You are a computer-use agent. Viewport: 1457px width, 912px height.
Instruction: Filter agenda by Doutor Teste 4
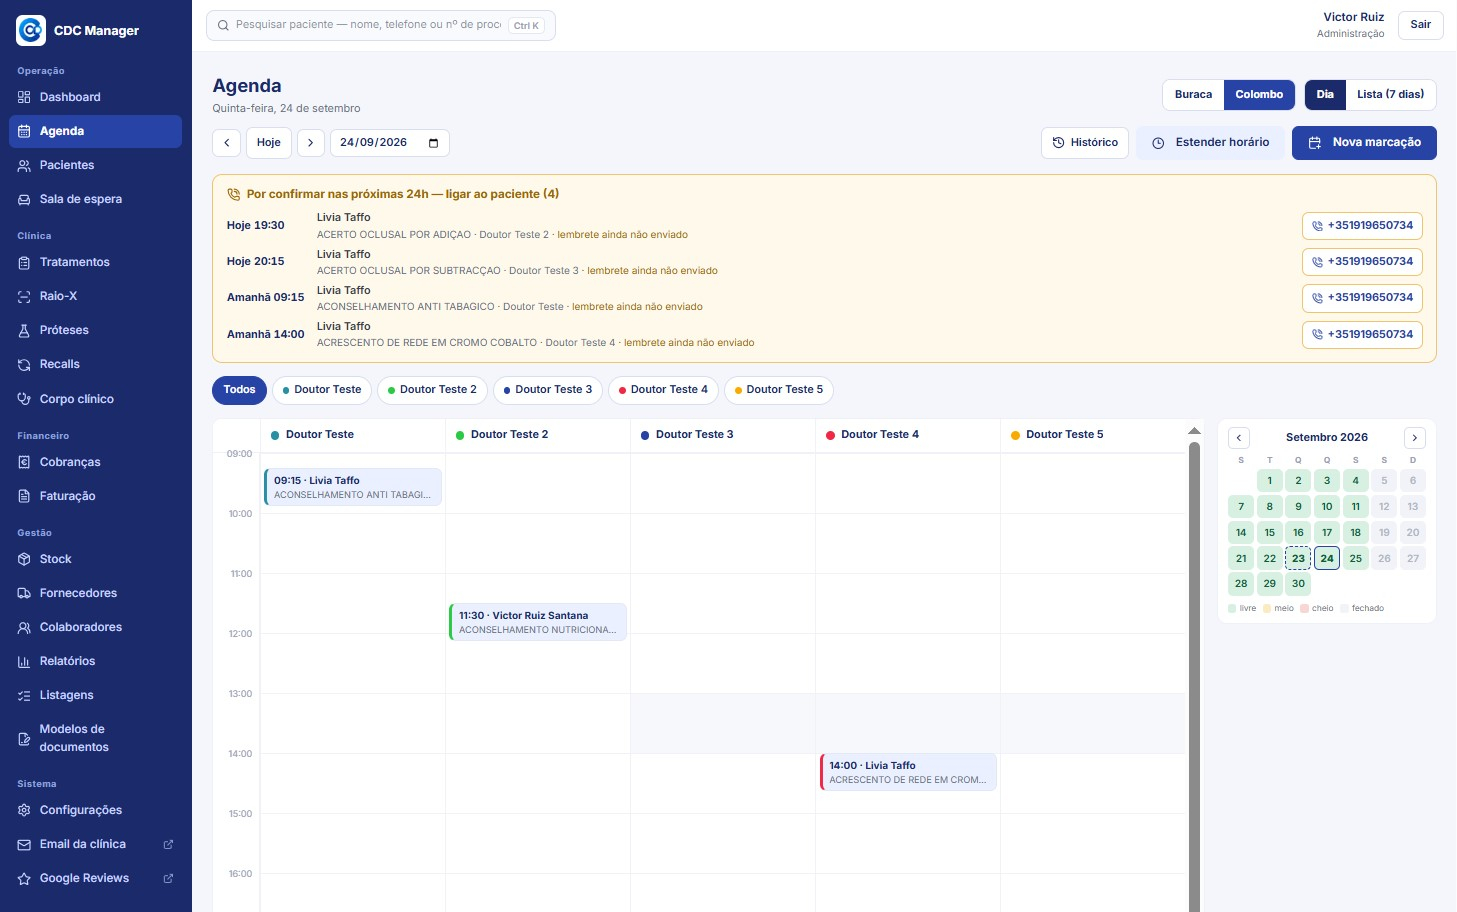click(663, 390)
